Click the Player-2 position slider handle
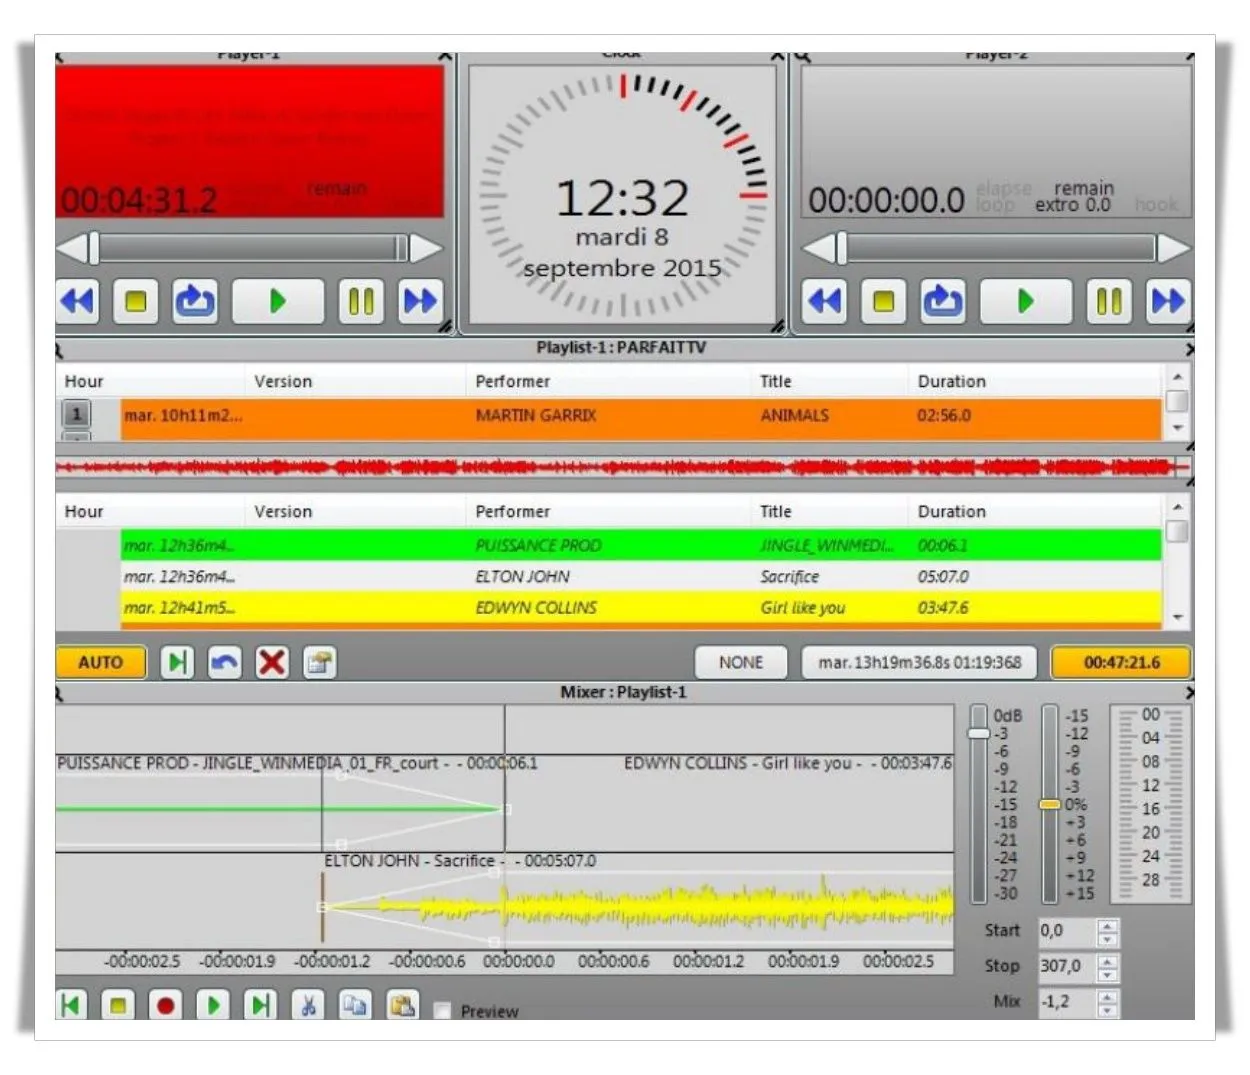This screenshot has height=1075, width=1250. (841, 248)
